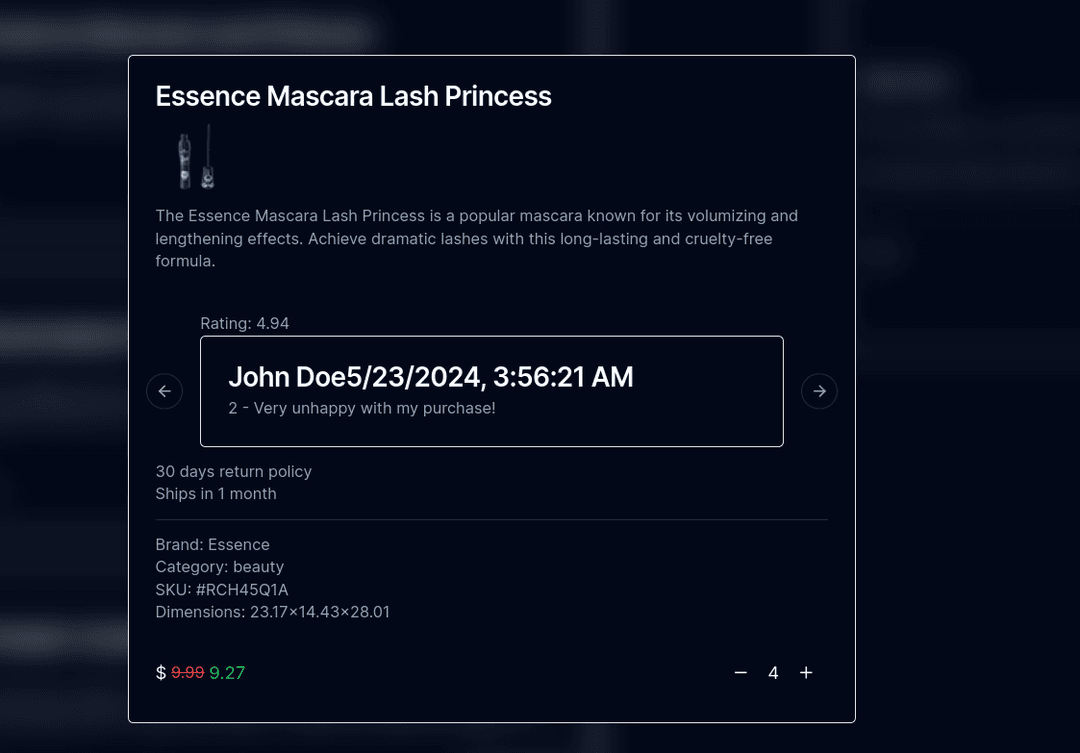The height and width of the screenshot is (753, 1080).
Task: Click the mascara product thumbnail image
Action: coord(197,156)
